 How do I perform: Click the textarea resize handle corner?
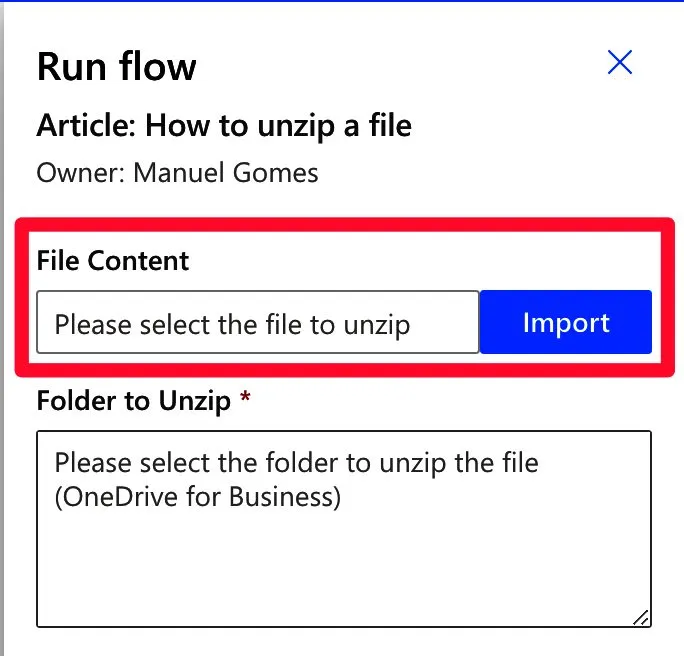[x=641, y=617]
